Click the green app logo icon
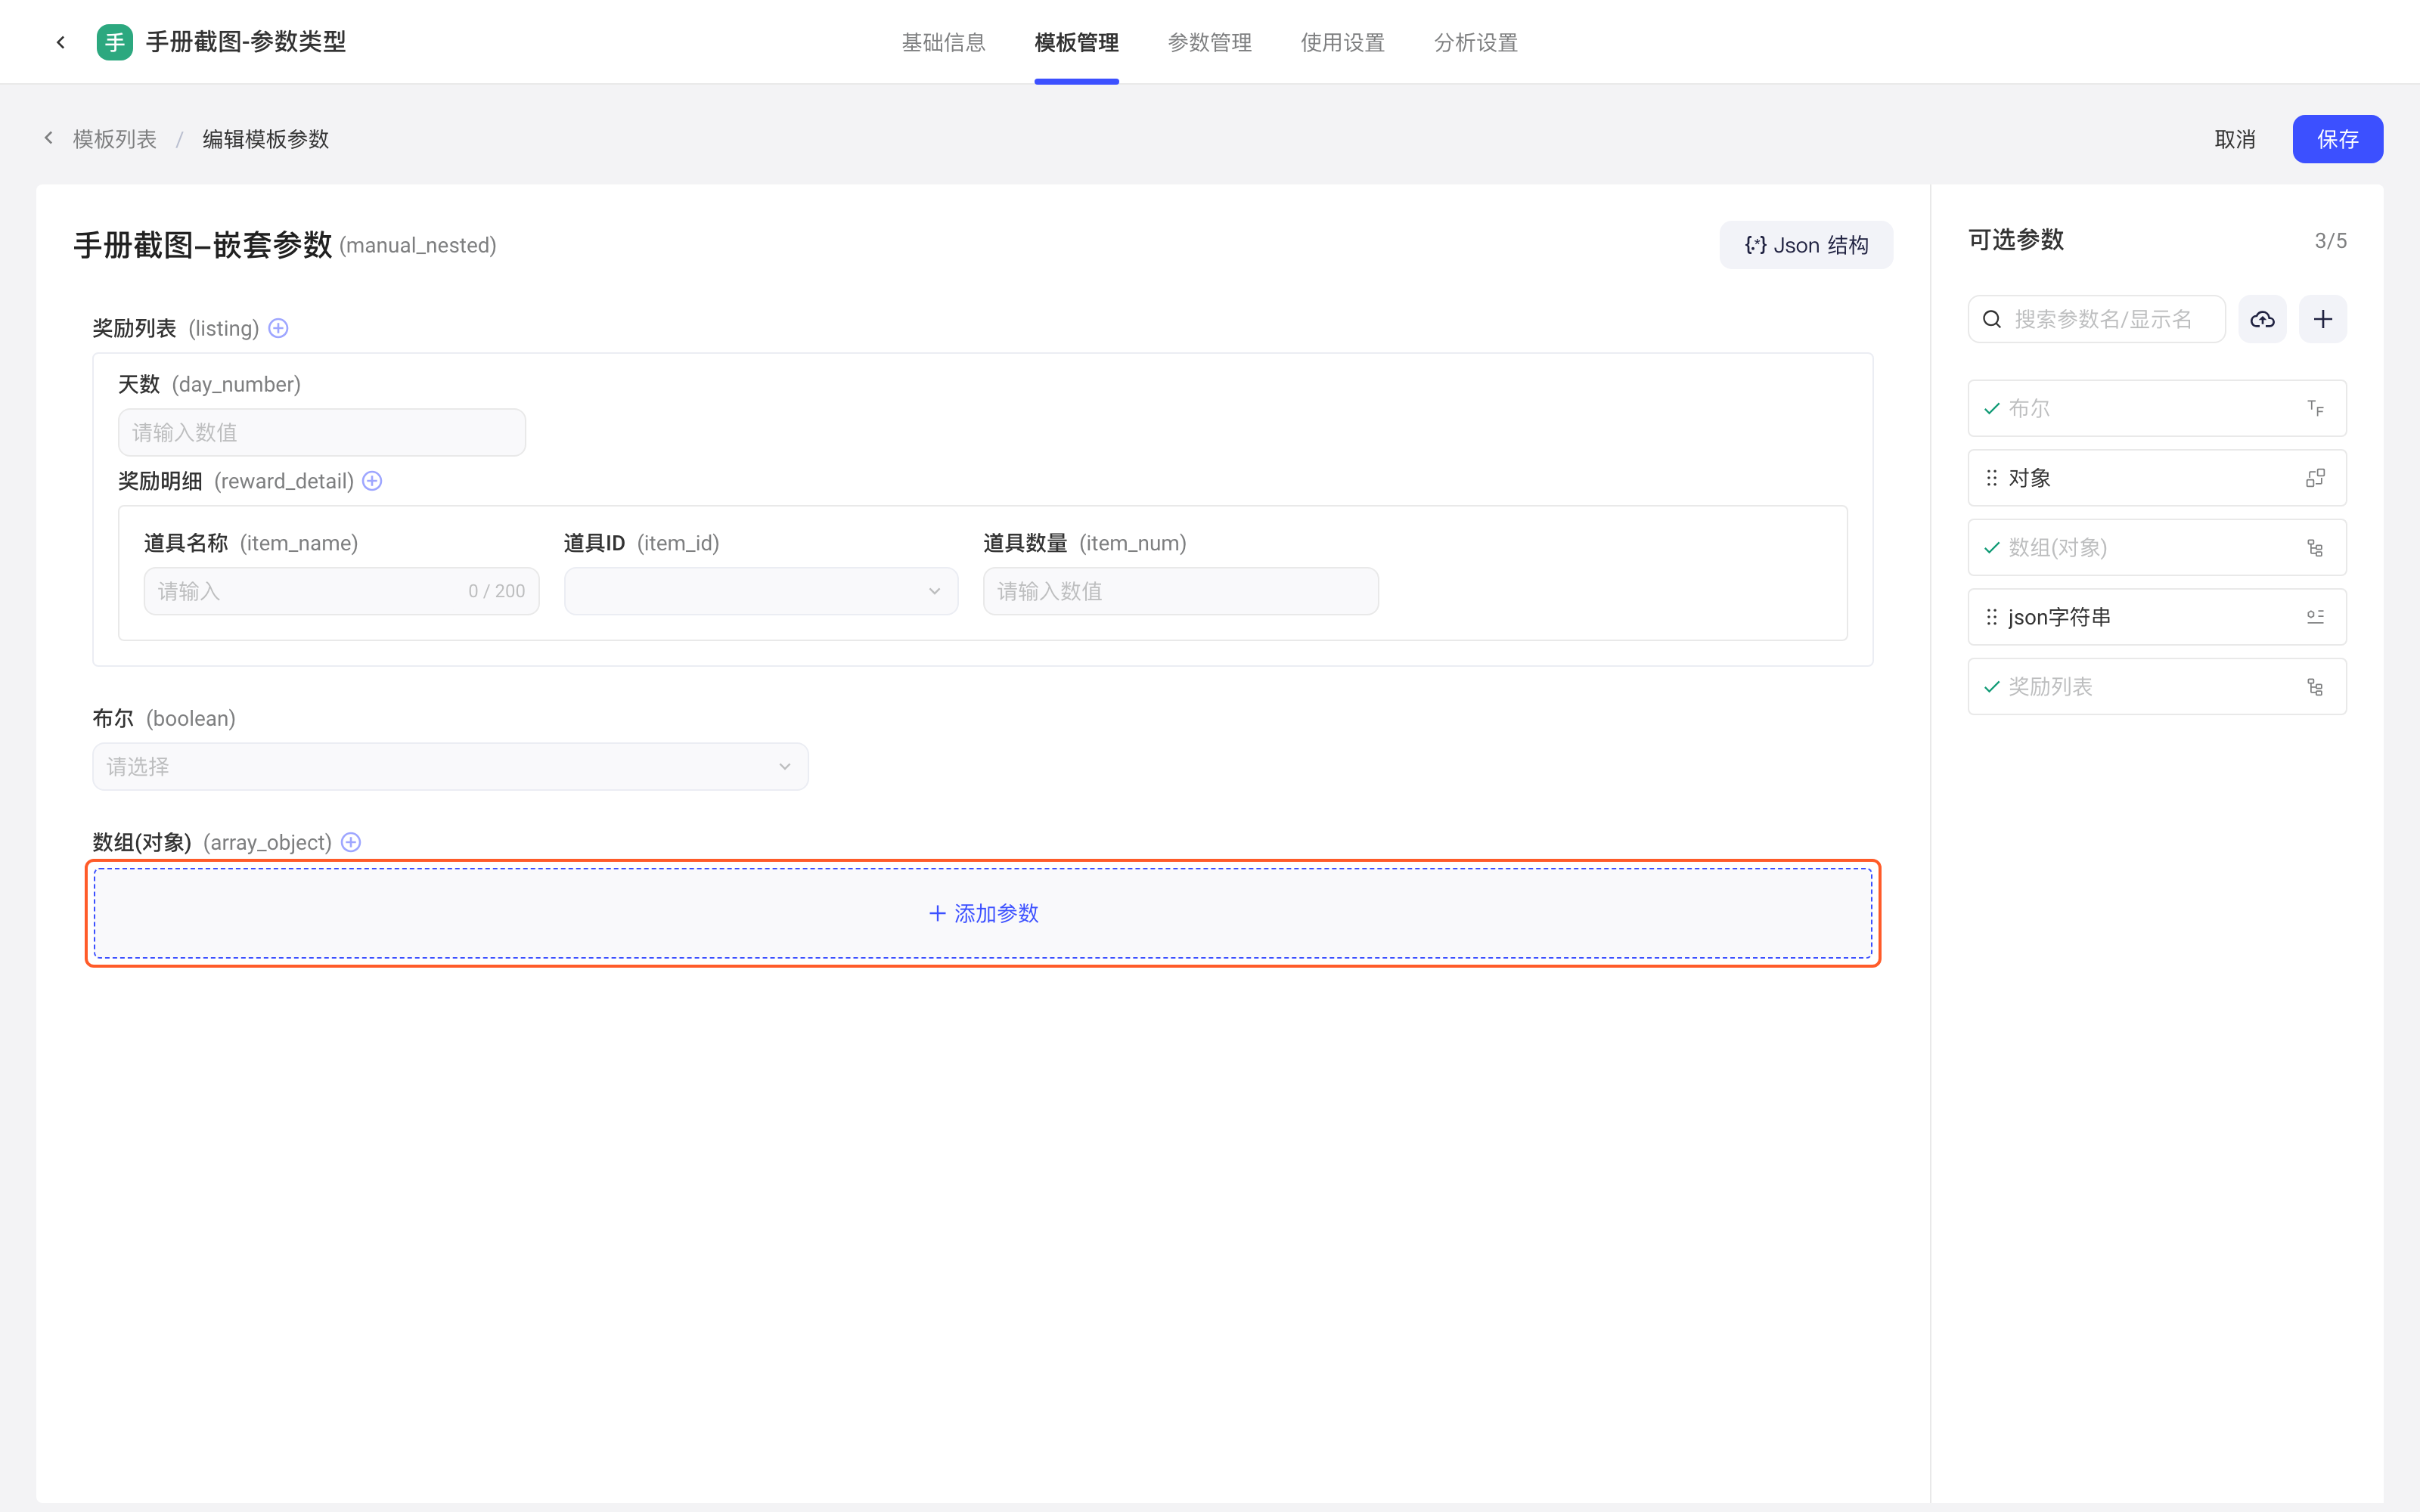 click(x=115, y=42)
